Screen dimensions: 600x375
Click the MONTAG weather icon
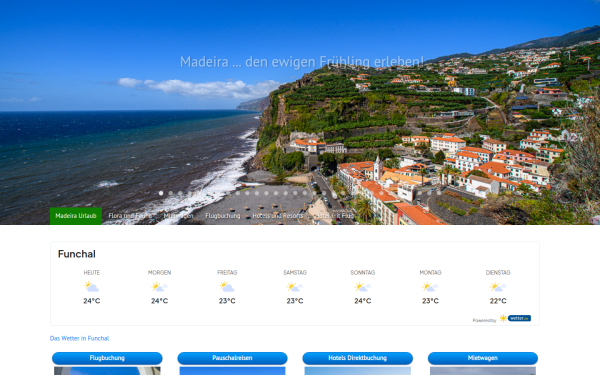(430, 287)
